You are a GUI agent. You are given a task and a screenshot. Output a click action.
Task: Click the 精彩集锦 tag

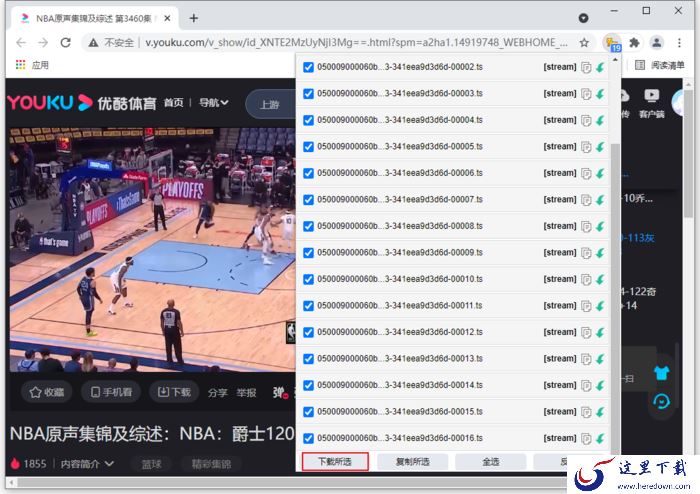coord(211,464)
